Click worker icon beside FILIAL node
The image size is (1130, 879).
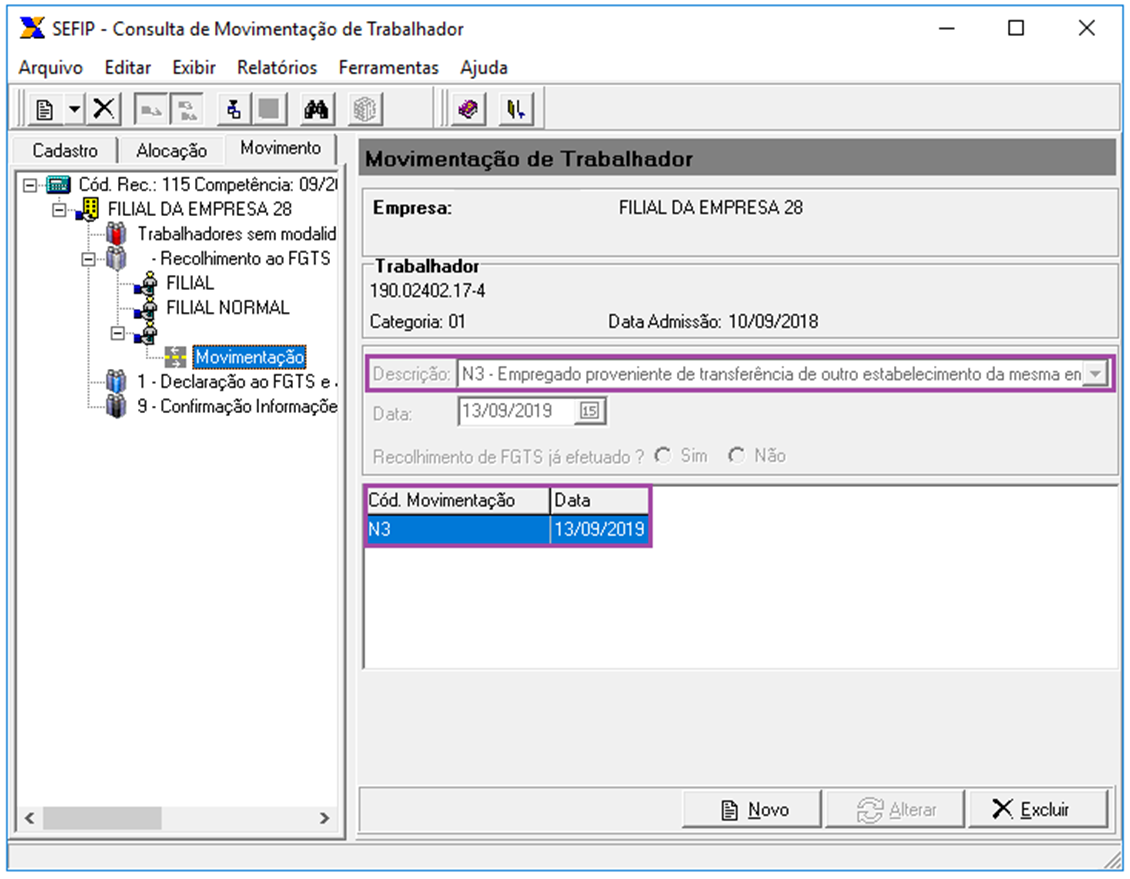click(146, 283)
